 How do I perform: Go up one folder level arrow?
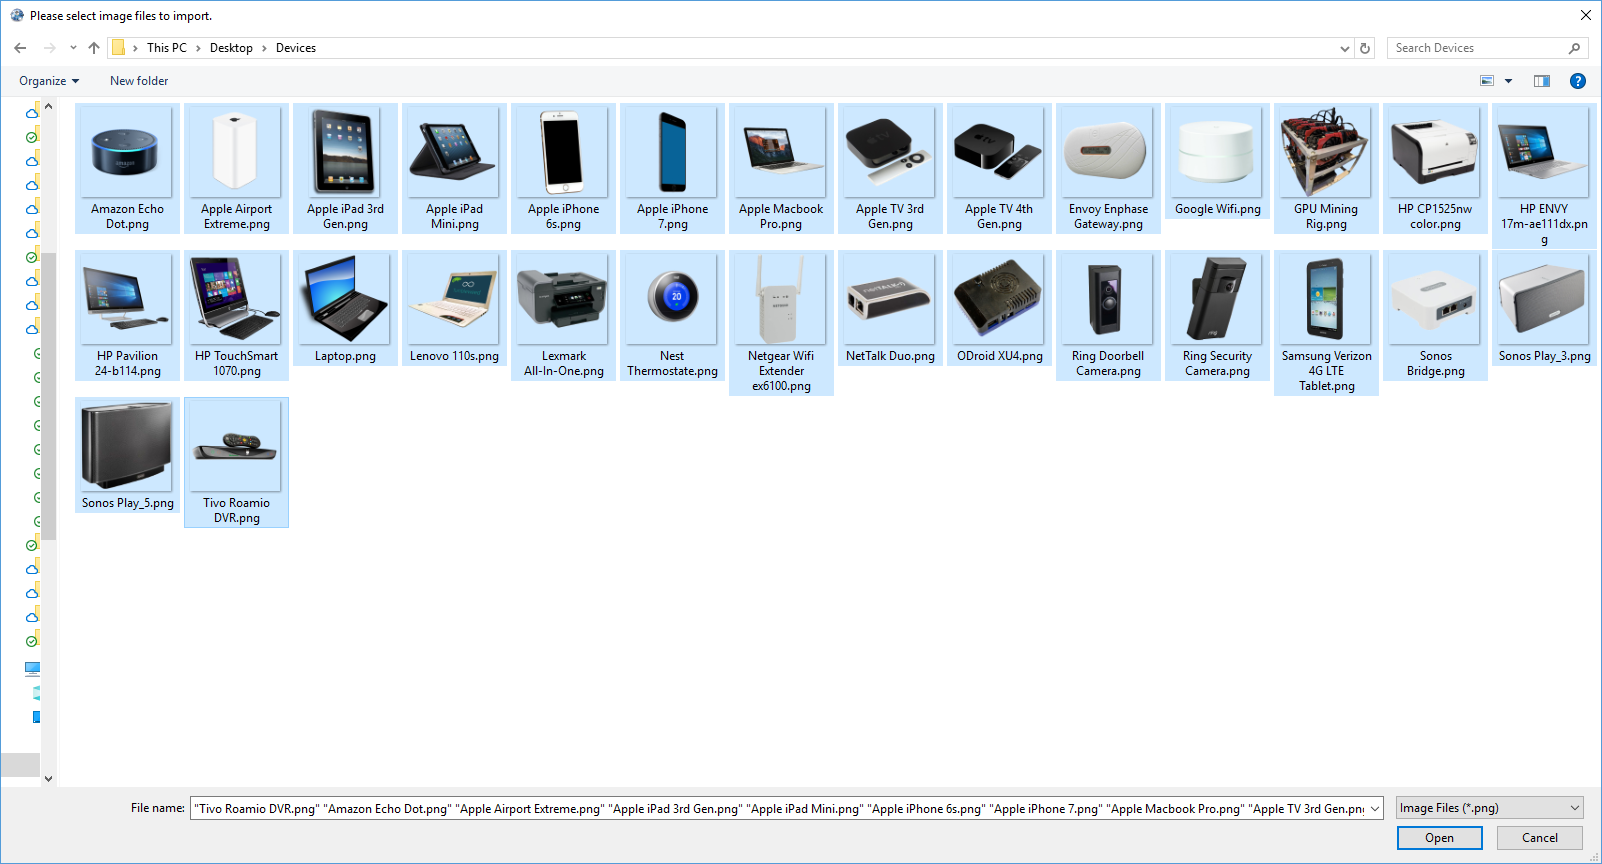[94, 48]
